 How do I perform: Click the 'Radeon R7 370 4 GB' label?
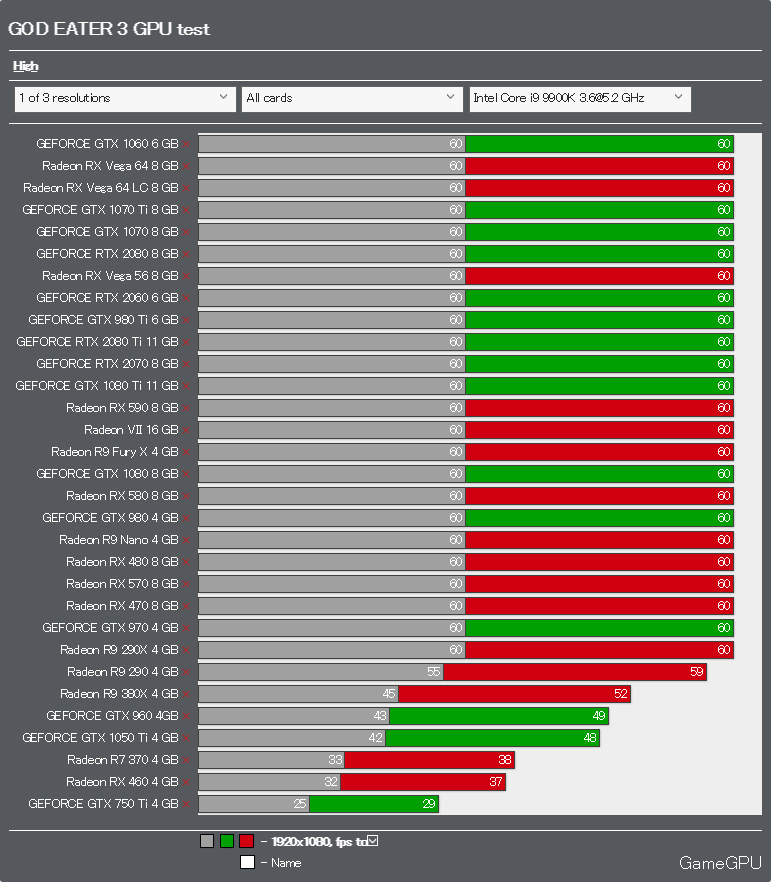[x=123, y=759]
